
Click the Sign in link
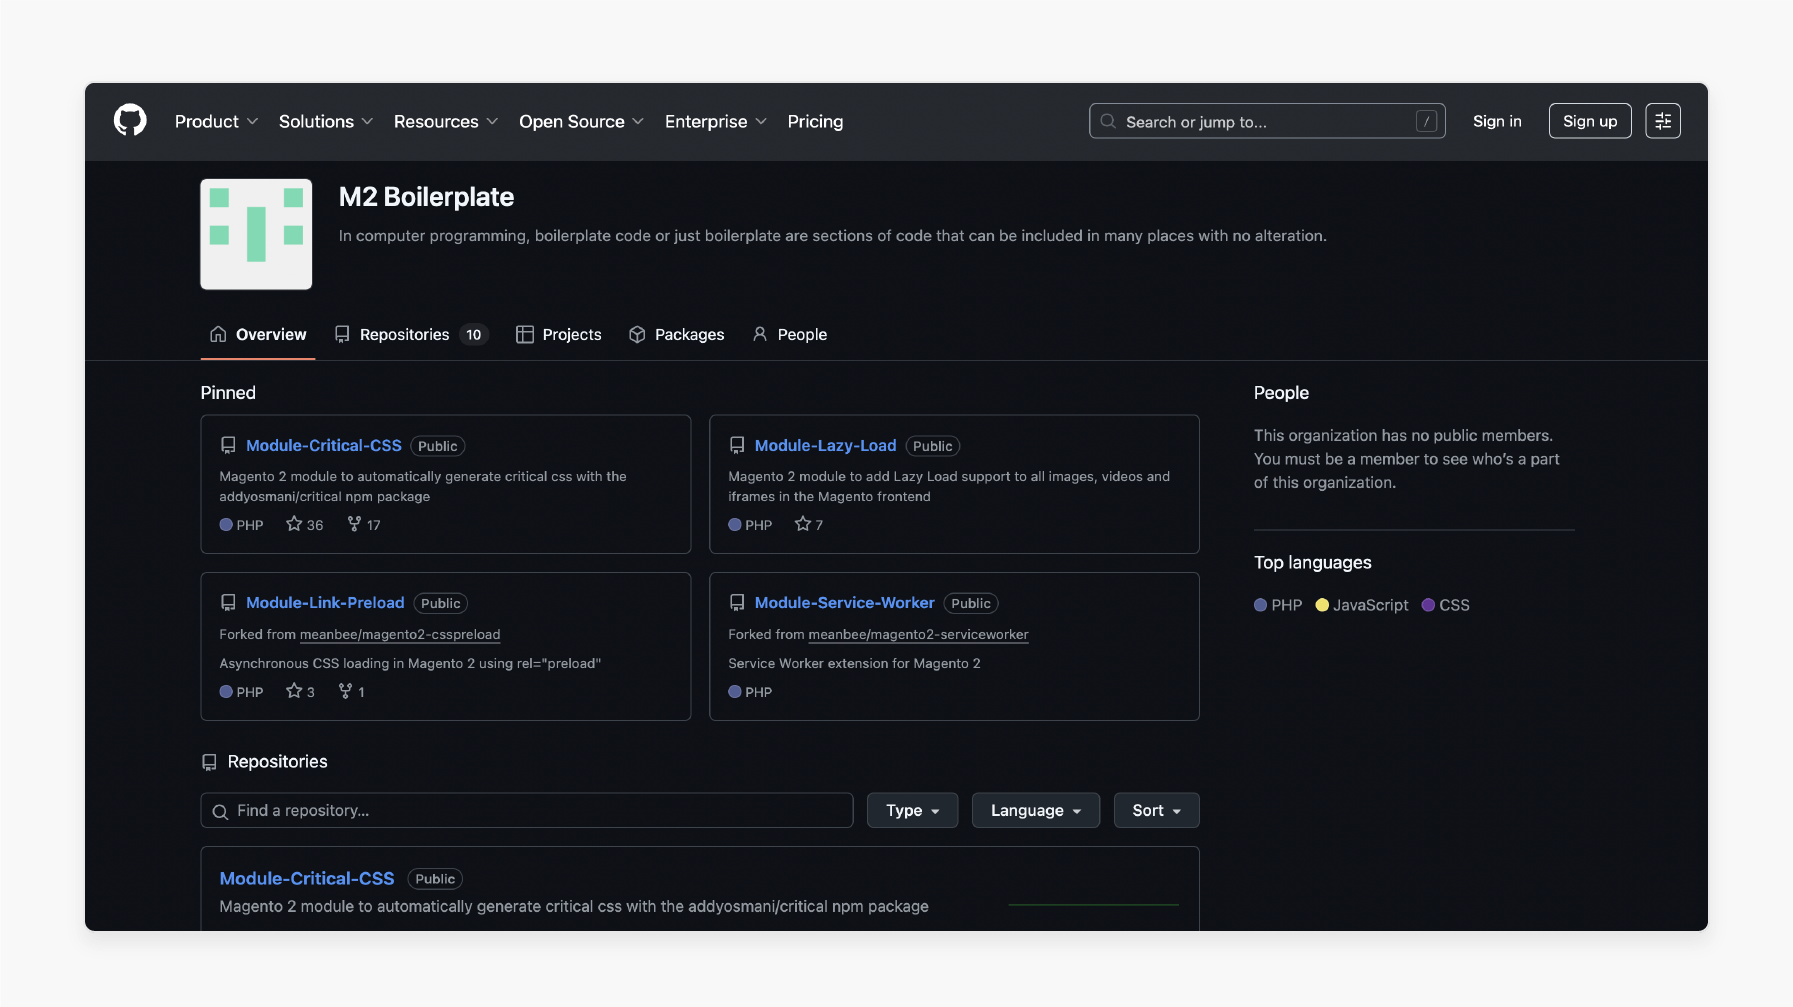pos(1497,121)
